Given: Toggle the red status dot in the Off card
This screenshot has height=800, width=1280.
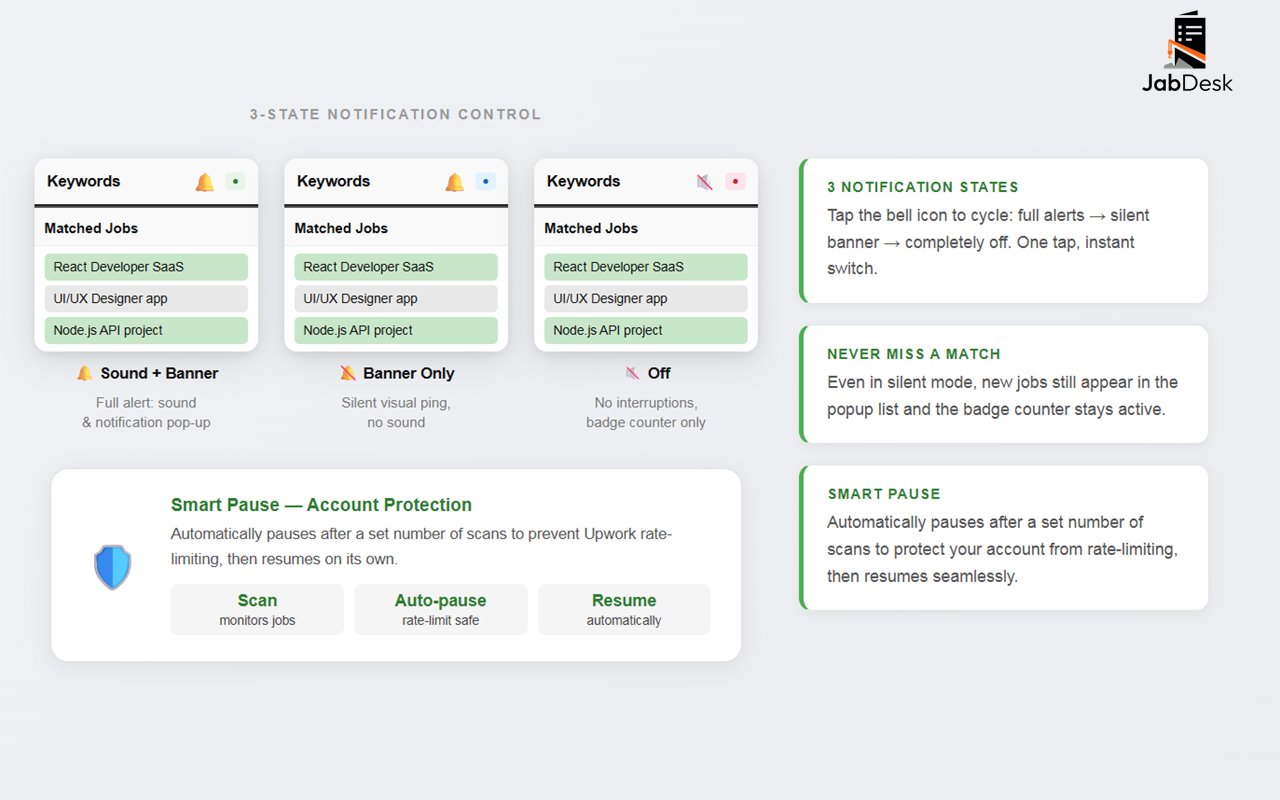Looking at the screenshot, I should [x=735, y=182].
